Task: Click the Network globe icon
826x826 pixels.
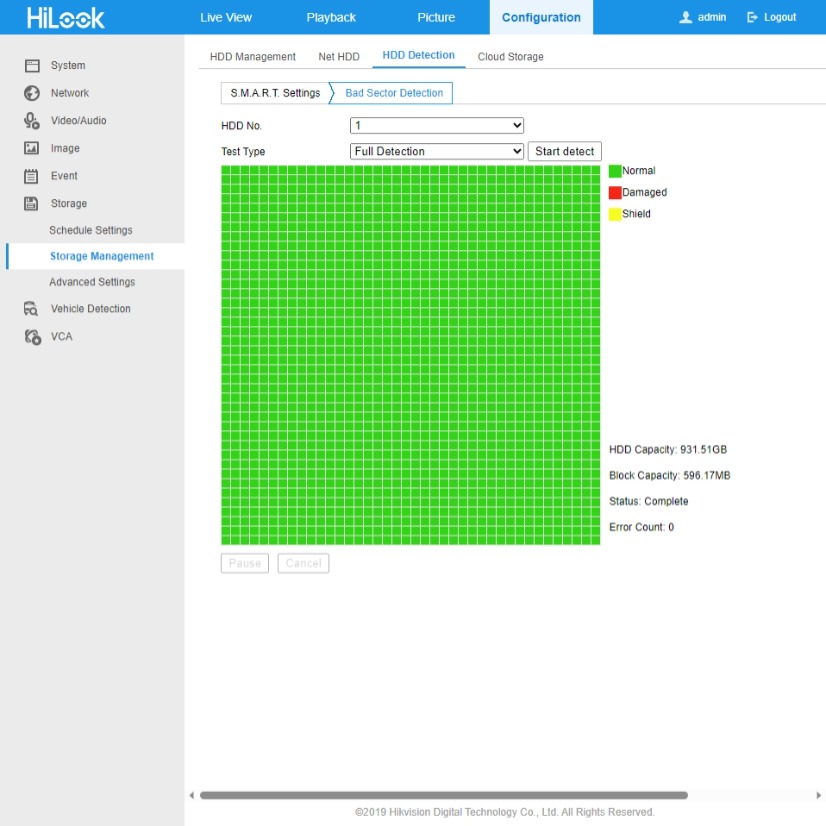Action: point(31,93)
